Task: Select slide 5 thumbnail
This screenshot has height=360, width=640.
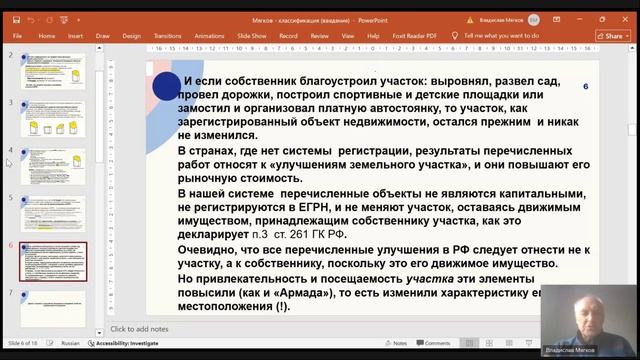Action: (53, 214)
